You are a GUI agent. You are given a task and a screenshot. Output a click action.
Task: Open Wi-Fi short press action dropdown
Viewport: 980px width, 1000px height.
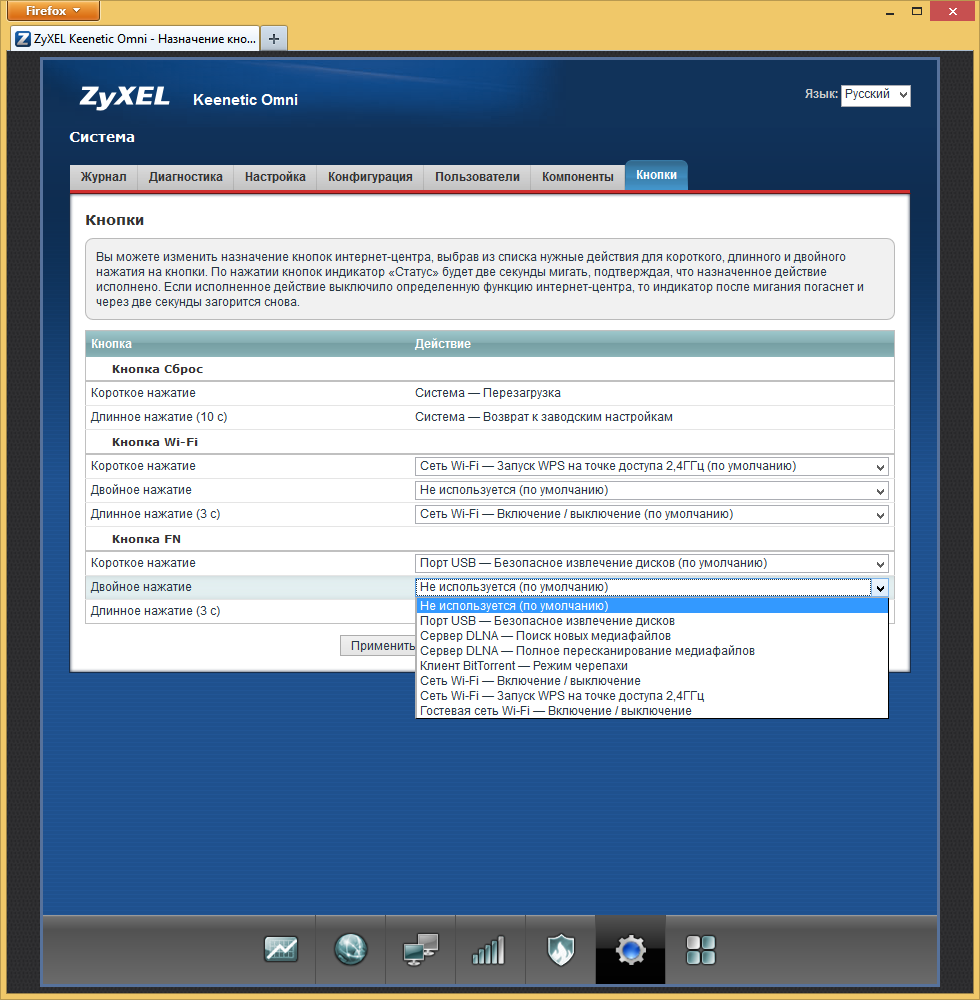pyautogui.click(x=652, y=466)
